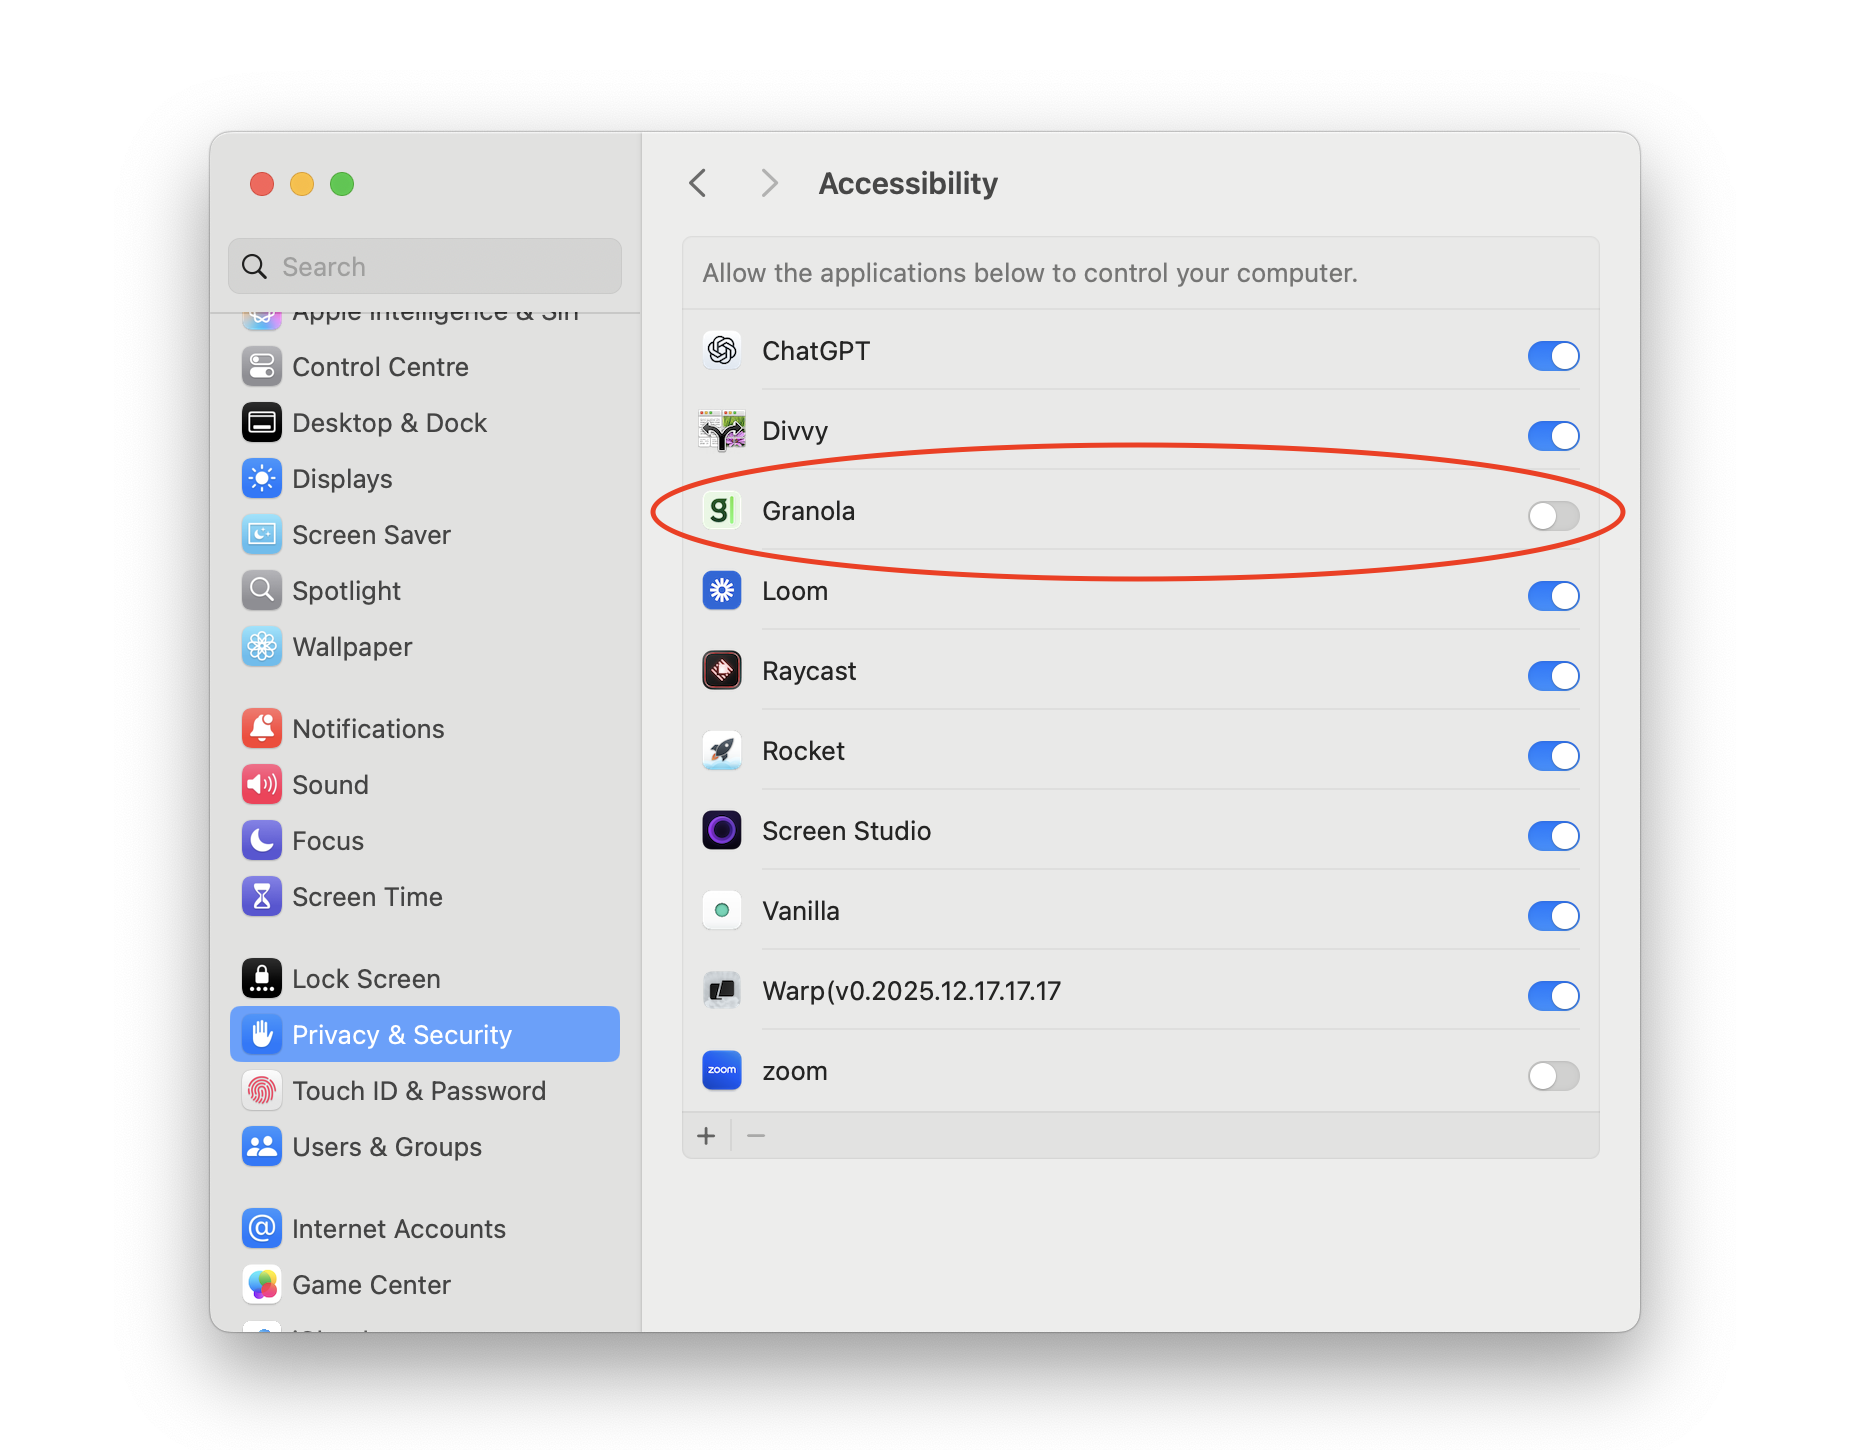Image resolution: width=1876 pixels, height=1450 pixels.
Task: Click the search field in sidebar
Action: pos(424,266)
